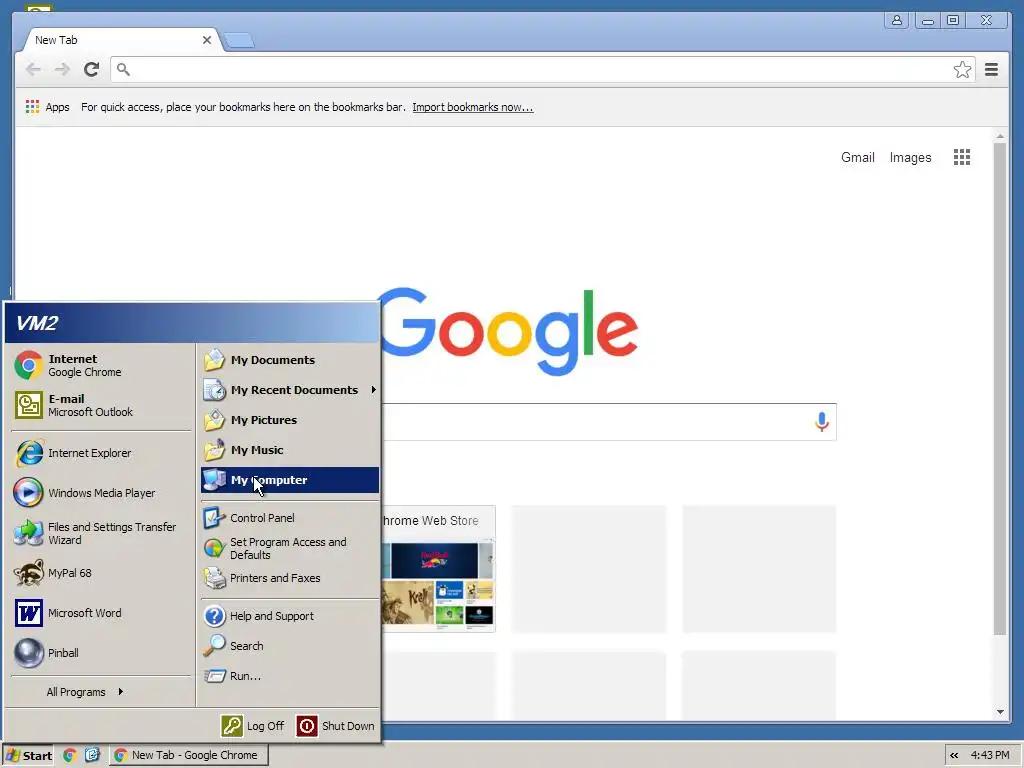Viewport: 1024px width, 768px height.
Task: Close the New Tab tab
Action: click(207, 40)
